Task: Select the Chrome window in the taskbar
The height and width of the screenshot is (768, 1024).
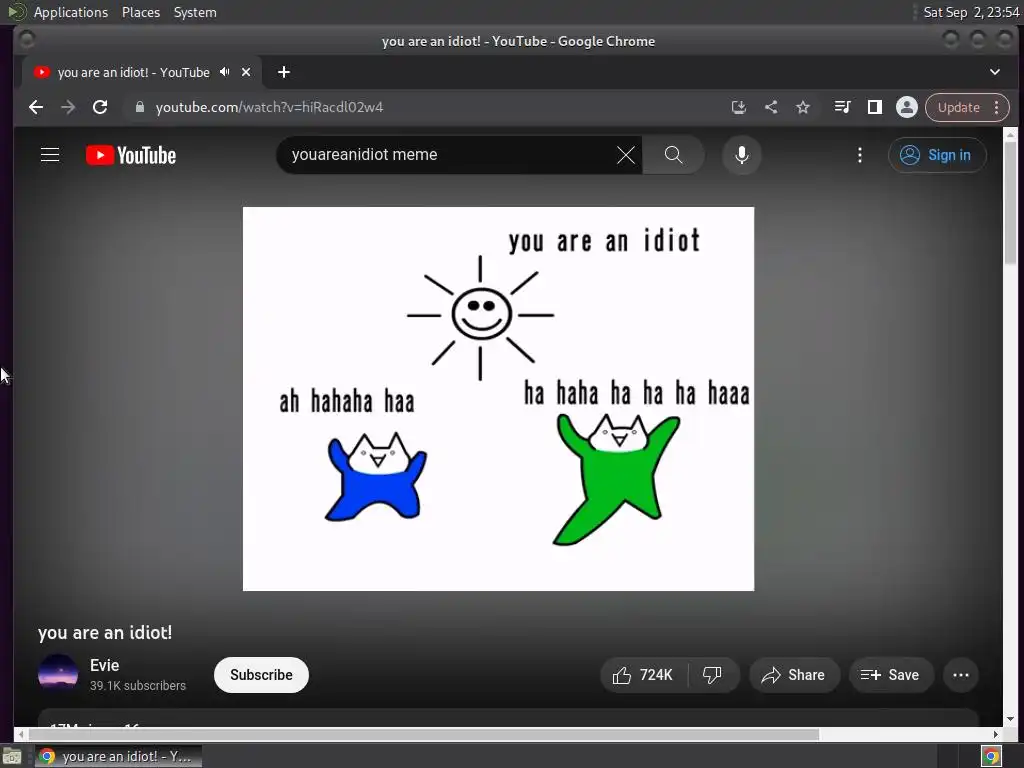Action: (x=118, y=756)
